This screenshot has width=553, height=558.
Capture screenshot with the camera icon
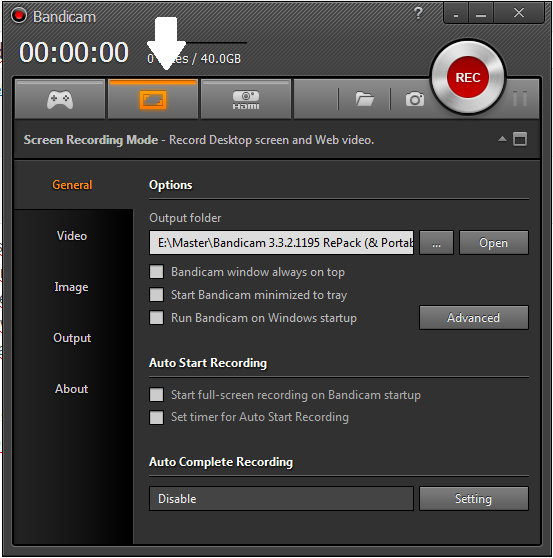(x=415, y=99)
